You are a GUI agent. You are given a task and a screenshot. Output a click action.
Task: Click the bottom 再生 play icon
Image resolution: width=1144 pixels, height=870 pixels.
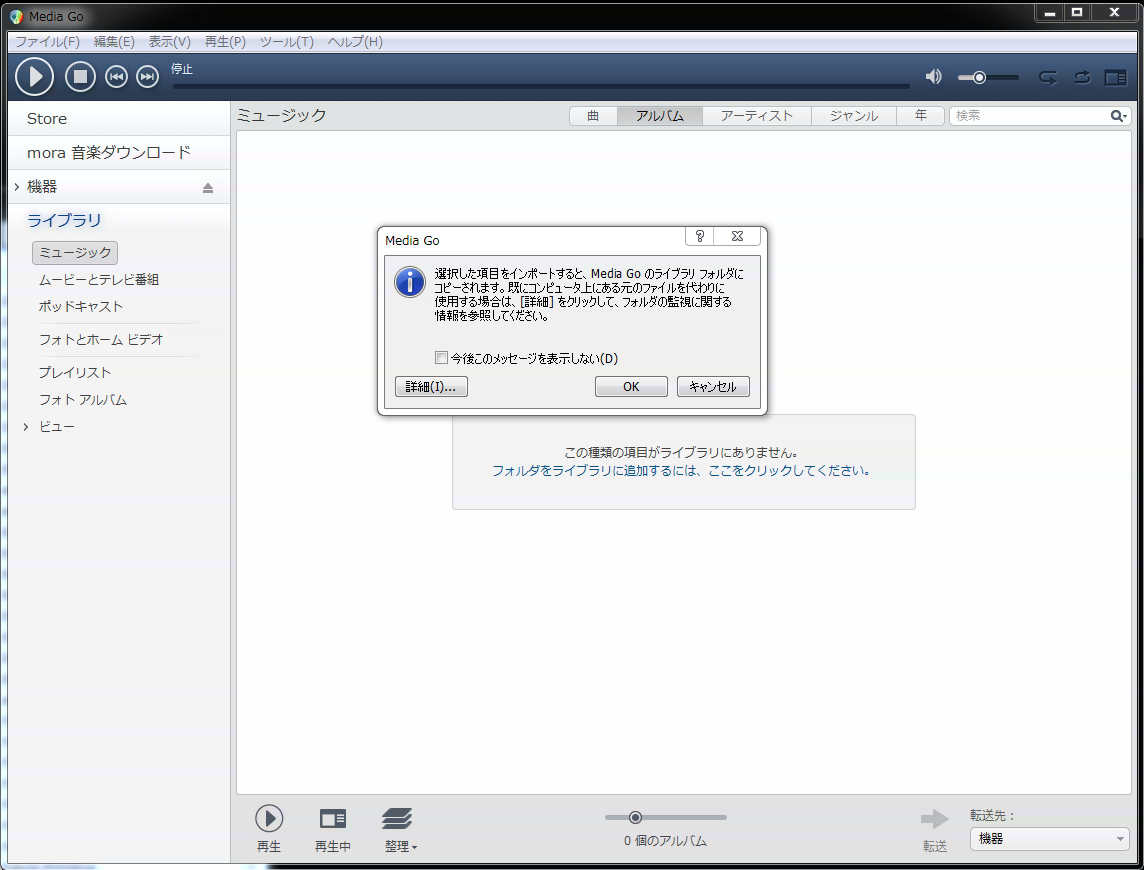pyautogui.click(x=269, y=818)
